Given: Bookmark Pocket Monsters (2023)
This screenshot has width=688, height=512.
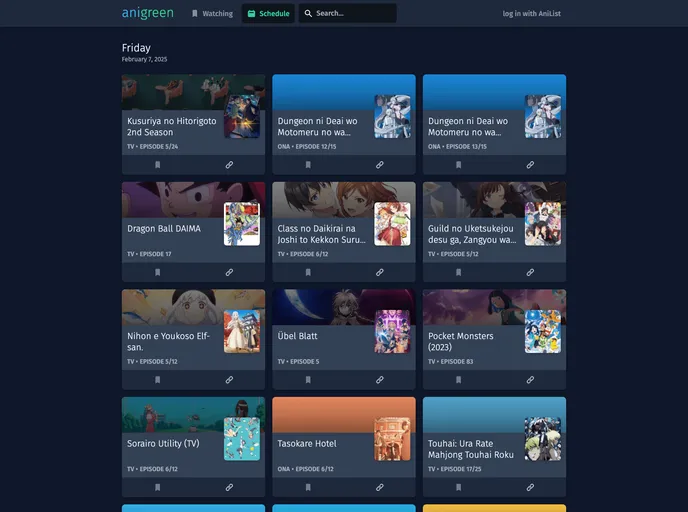Looking at the screenshot, I should tap(459, 380).
